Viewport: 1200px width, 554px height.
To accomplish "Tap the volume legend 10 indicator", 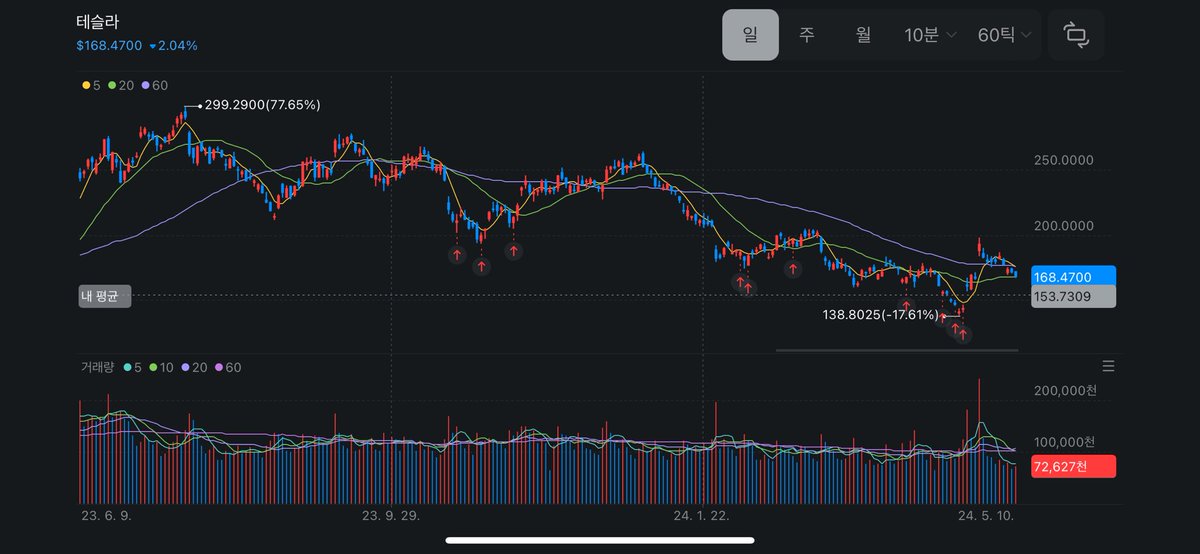I will (160, 367).
